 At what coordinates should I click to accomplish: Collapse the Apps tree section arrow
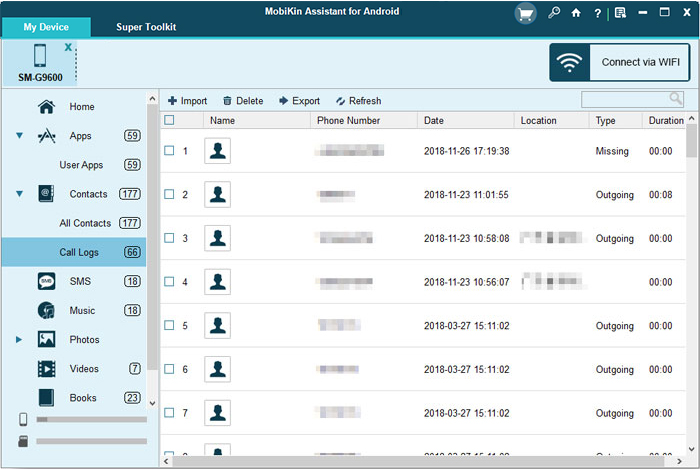[19, 136]
